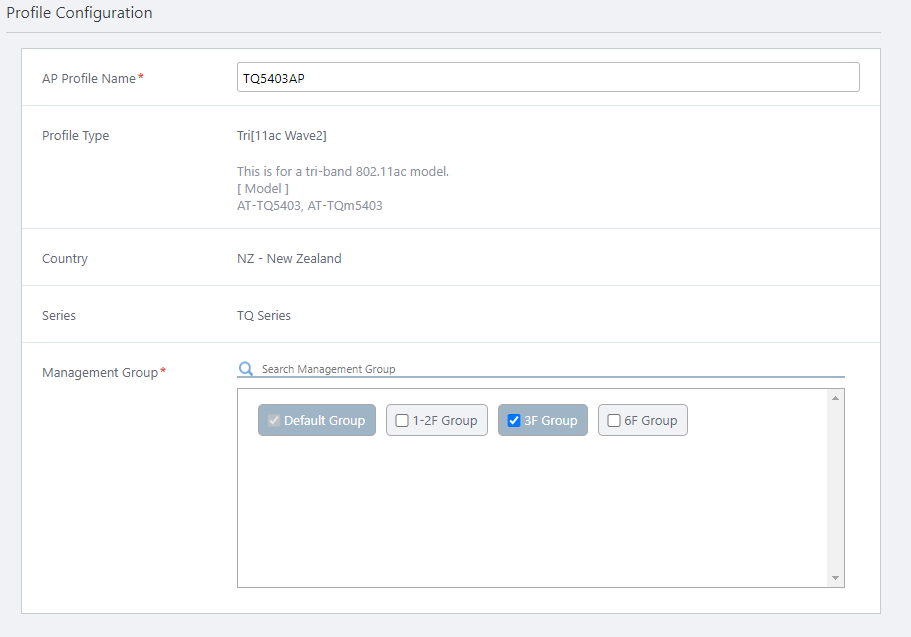911x637 pixels.
Task: Click the scroll up arrow in group list
Action: point(836,397)
